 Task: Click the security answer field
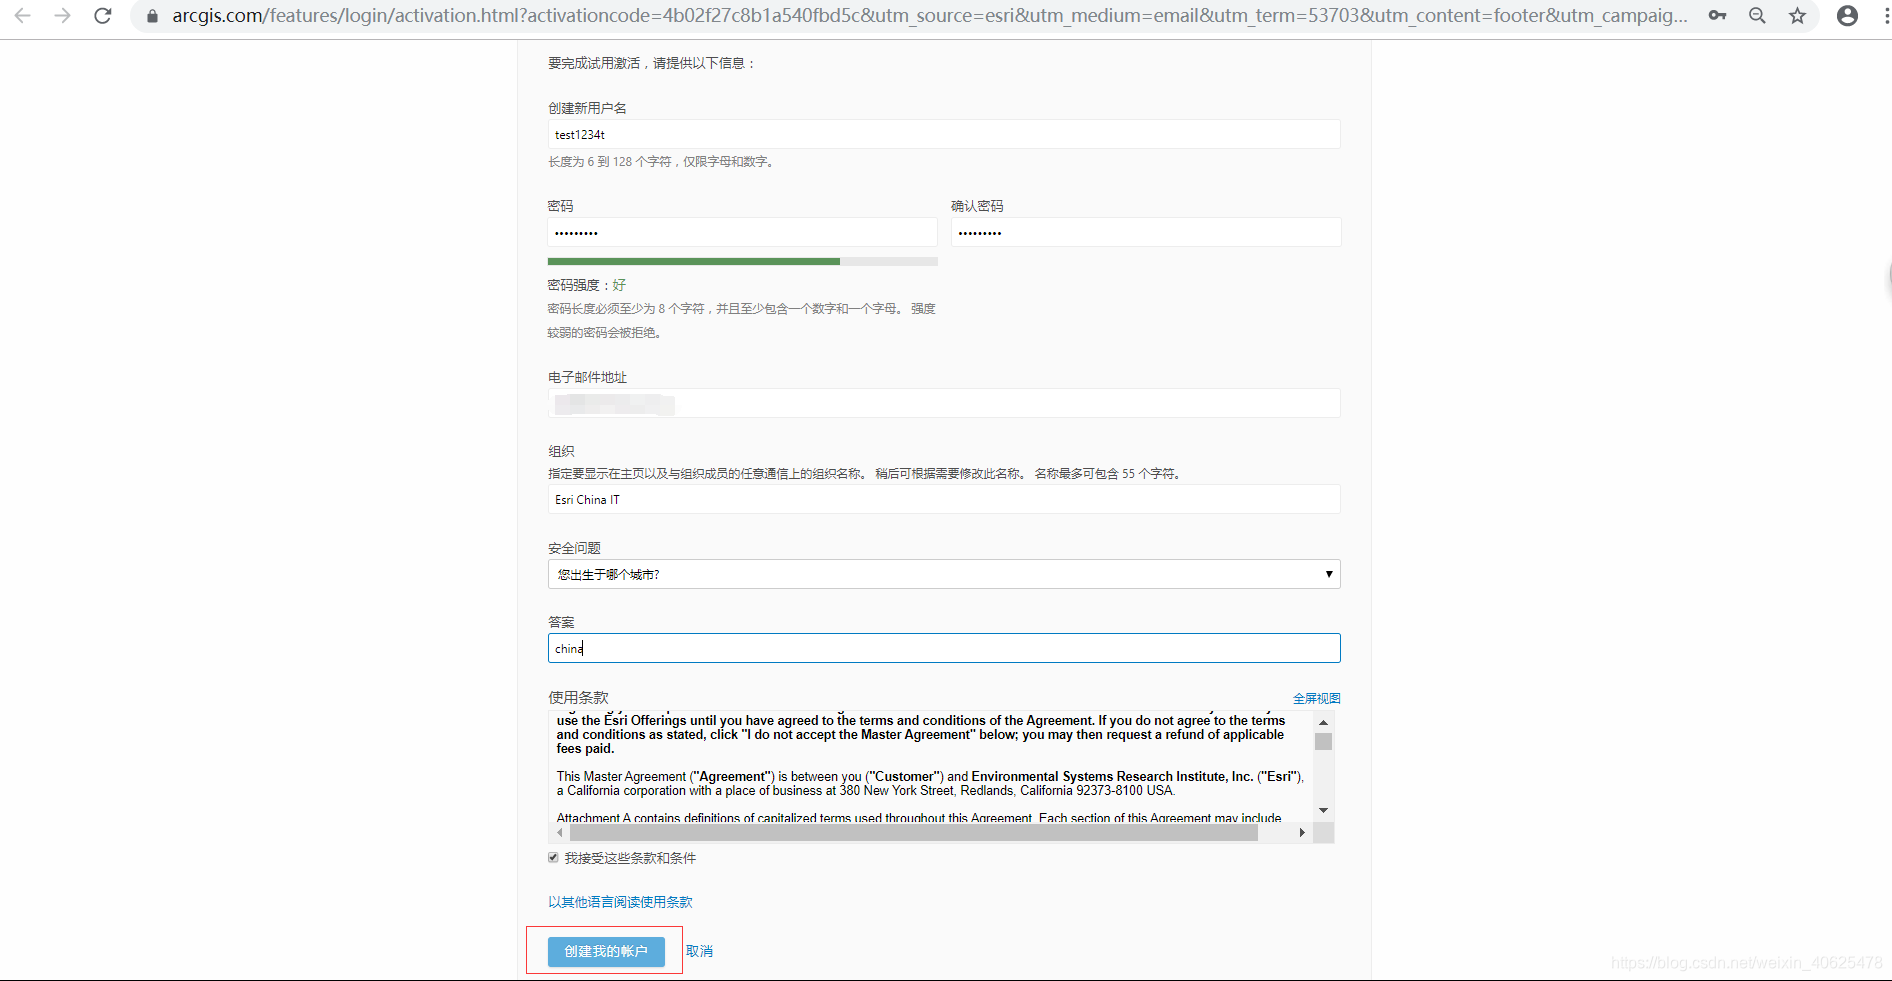coord(944,648)
